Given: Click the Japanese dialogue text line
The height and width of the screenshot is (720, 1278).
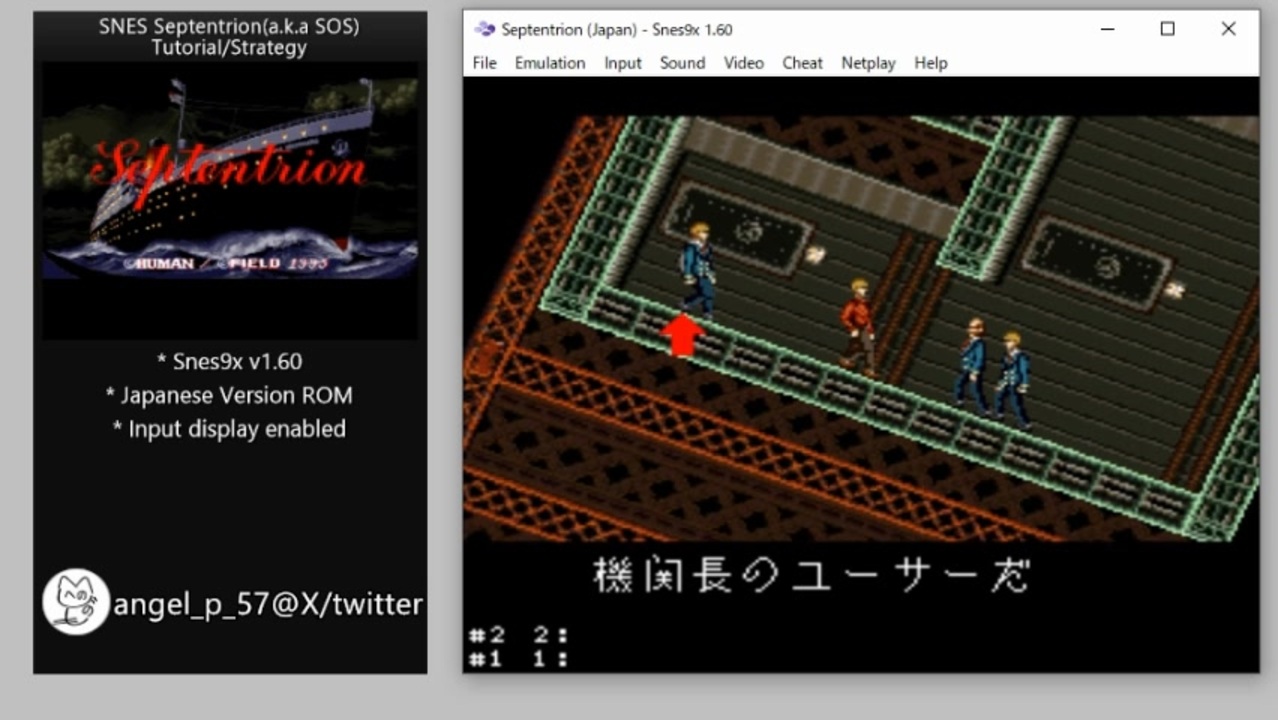Looking at the screenshot, I should coord(811,575).
